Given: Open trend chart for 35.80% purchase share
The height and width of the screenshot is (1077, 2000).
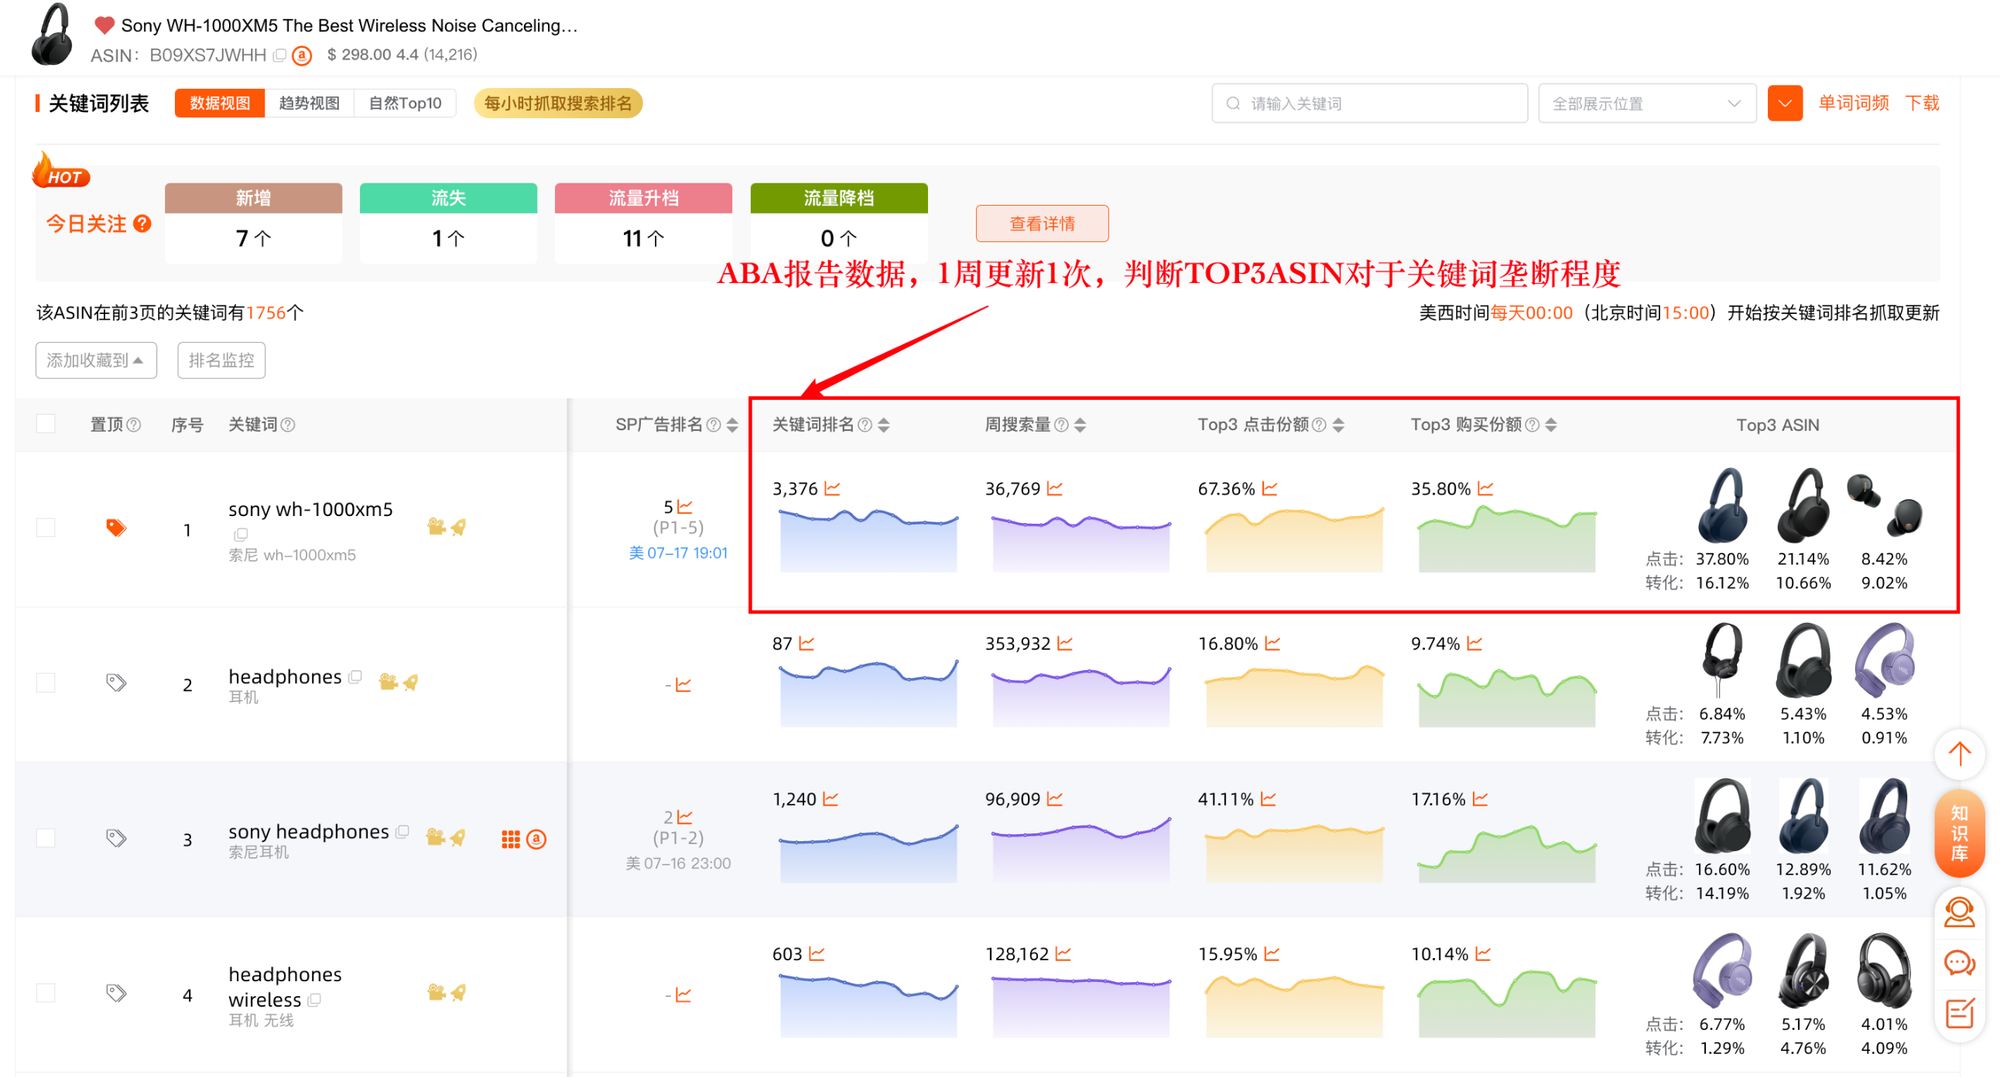Looking at the screenshot, I should tap(1486, 489).
